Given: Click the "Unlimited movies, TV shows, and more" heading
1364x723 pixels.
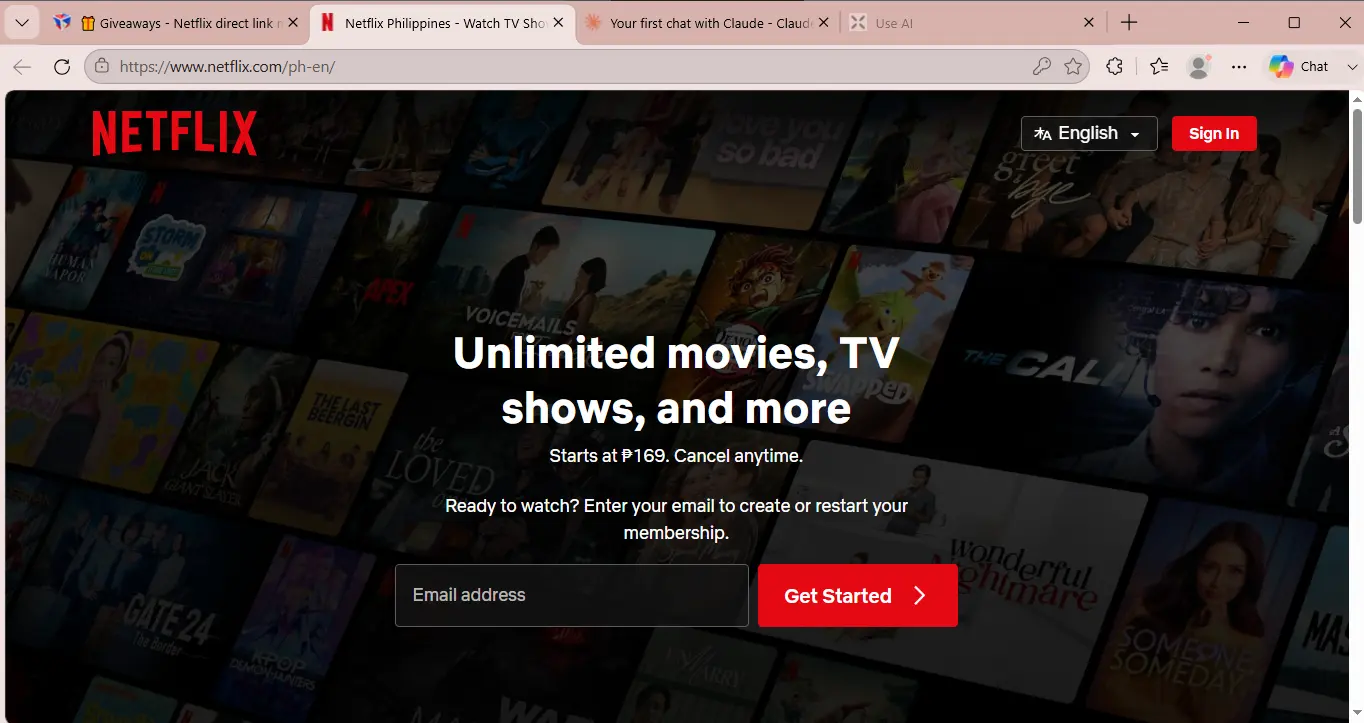Looking at the screenshot, I should click(676, 380).
